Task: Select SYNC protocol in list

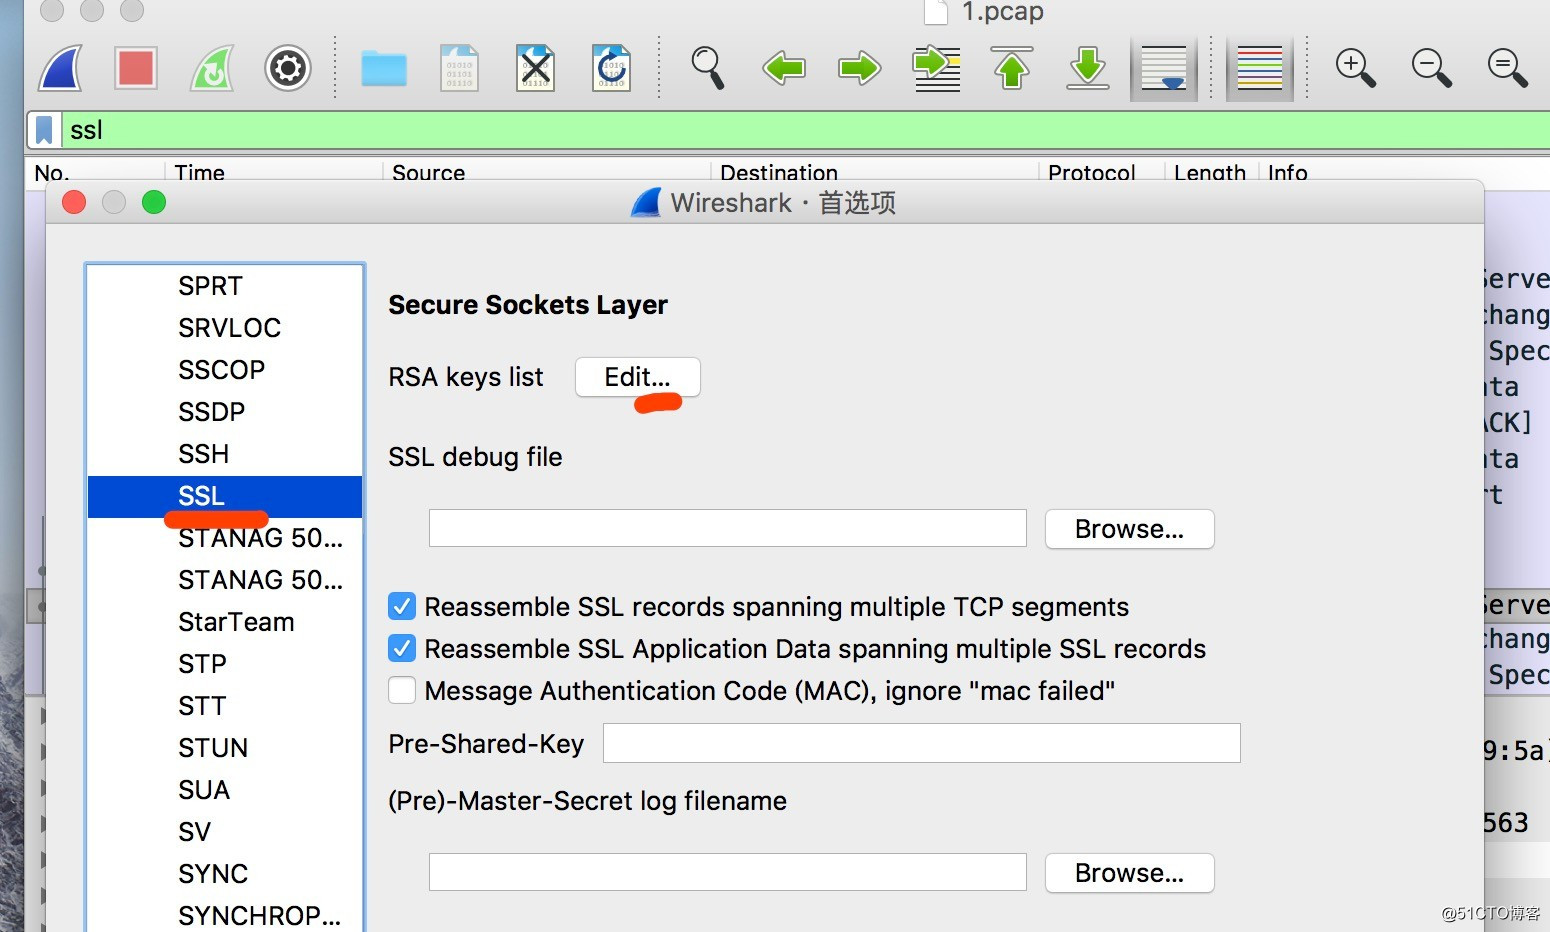Action: tap(225, 874)
